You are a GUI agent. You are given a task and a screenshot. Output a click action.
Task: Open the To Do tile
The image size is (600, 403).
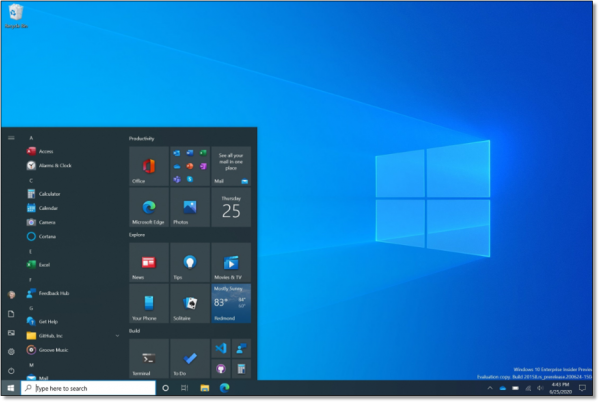tap(190, 358)
